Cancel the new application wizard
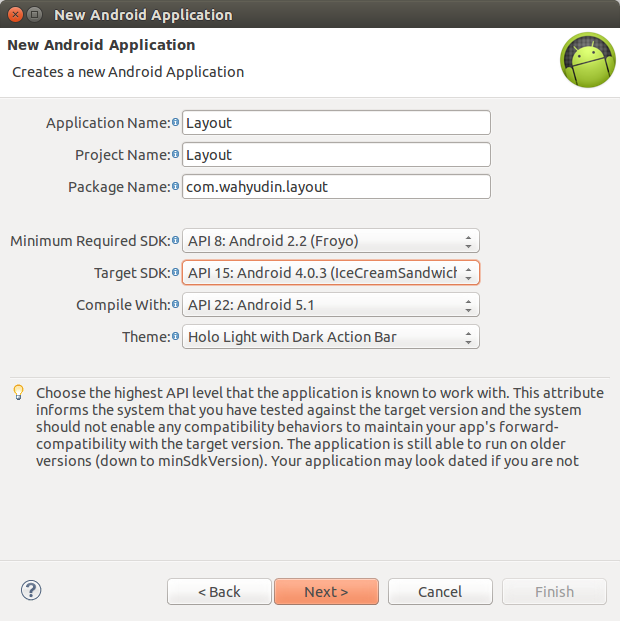Viewport: 620px width, 621px height. [x=440, y=592]
